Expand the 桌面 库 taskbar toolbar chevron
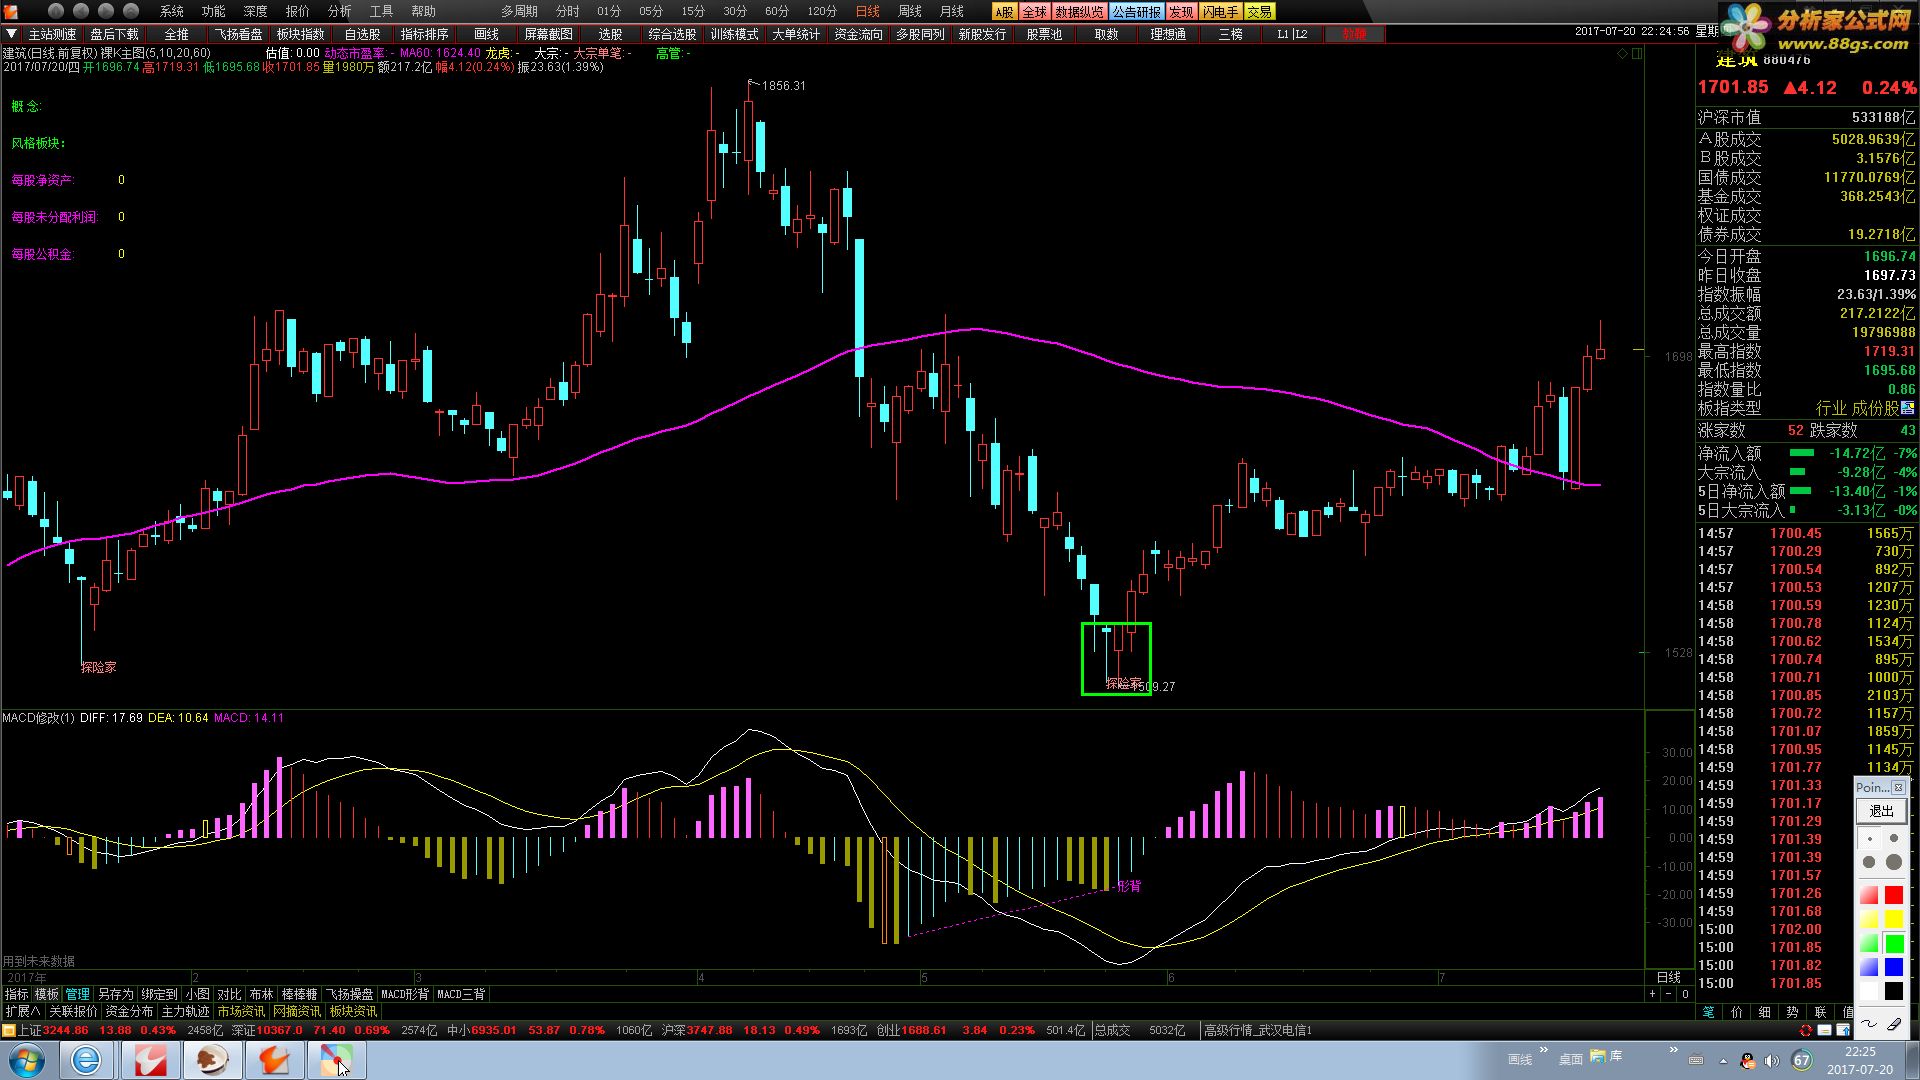The height and width of the screenshot is (1080, 1920). click(1674, 1050)
